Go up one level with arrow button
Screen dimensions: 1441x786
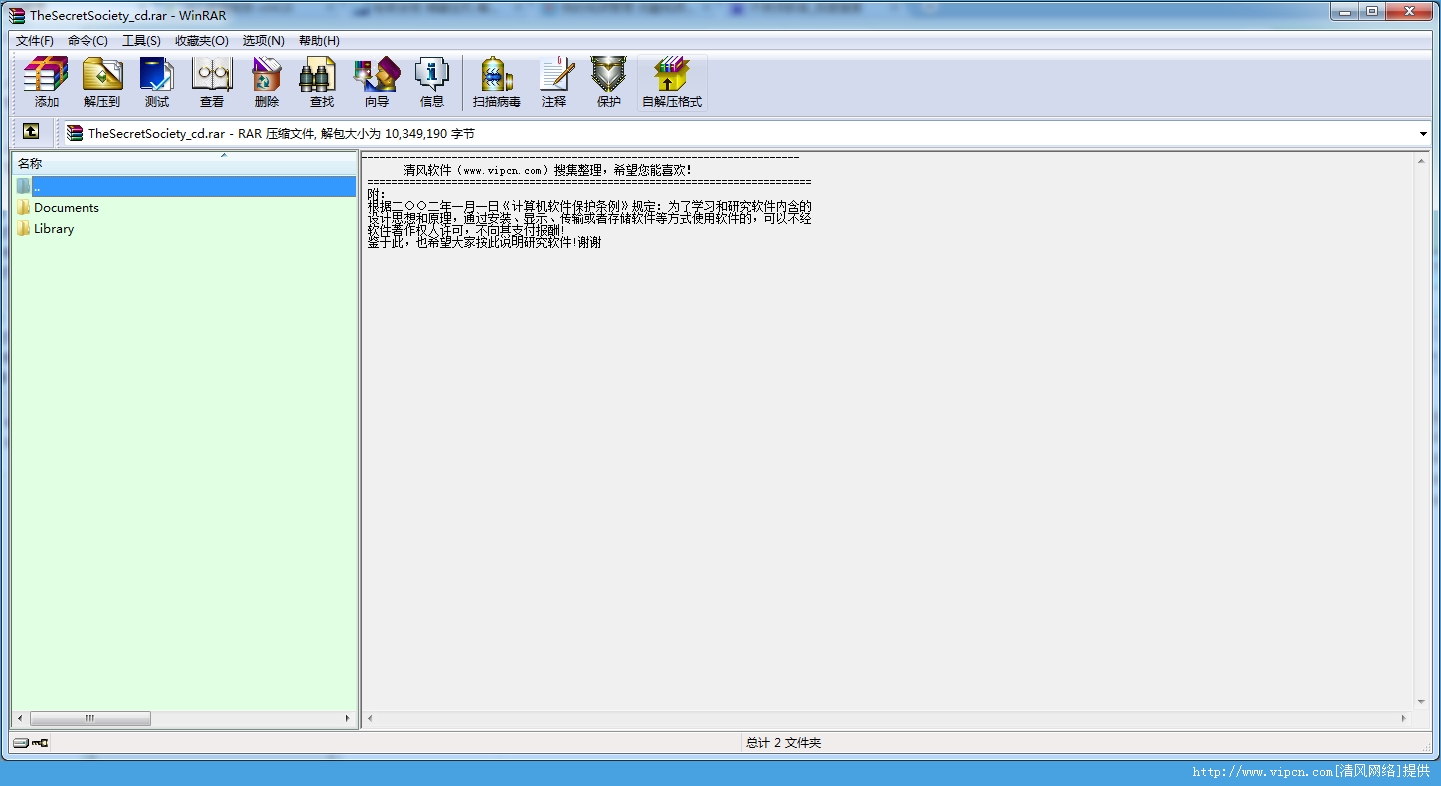tap(31, 132)
